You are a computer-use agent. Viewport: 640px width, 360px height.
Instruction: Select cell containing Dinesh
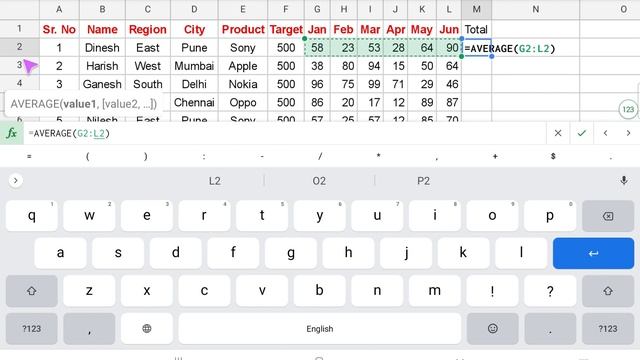tap(102, 48)
